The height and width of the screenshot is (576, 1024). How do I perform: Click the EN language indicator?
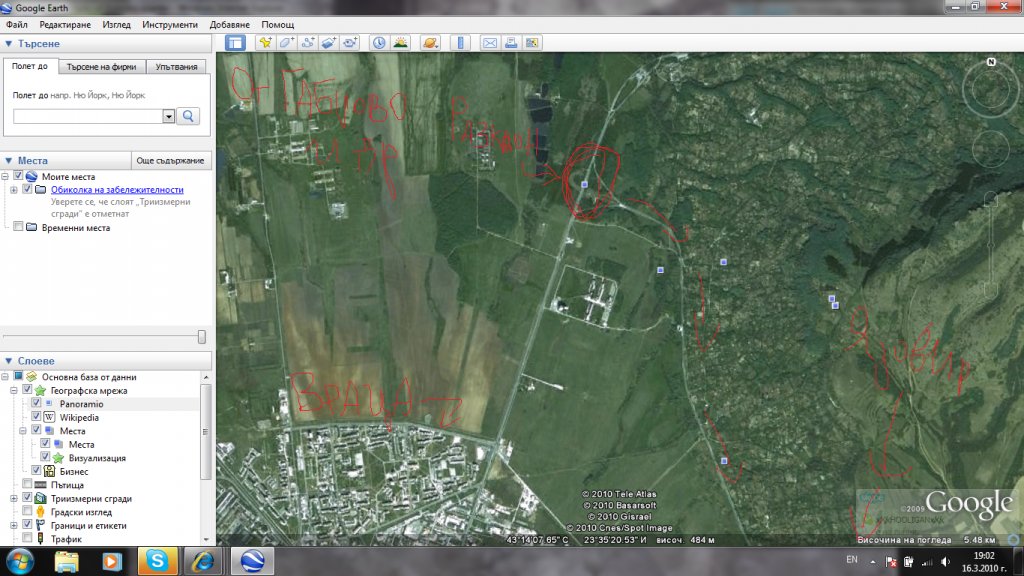852,560
